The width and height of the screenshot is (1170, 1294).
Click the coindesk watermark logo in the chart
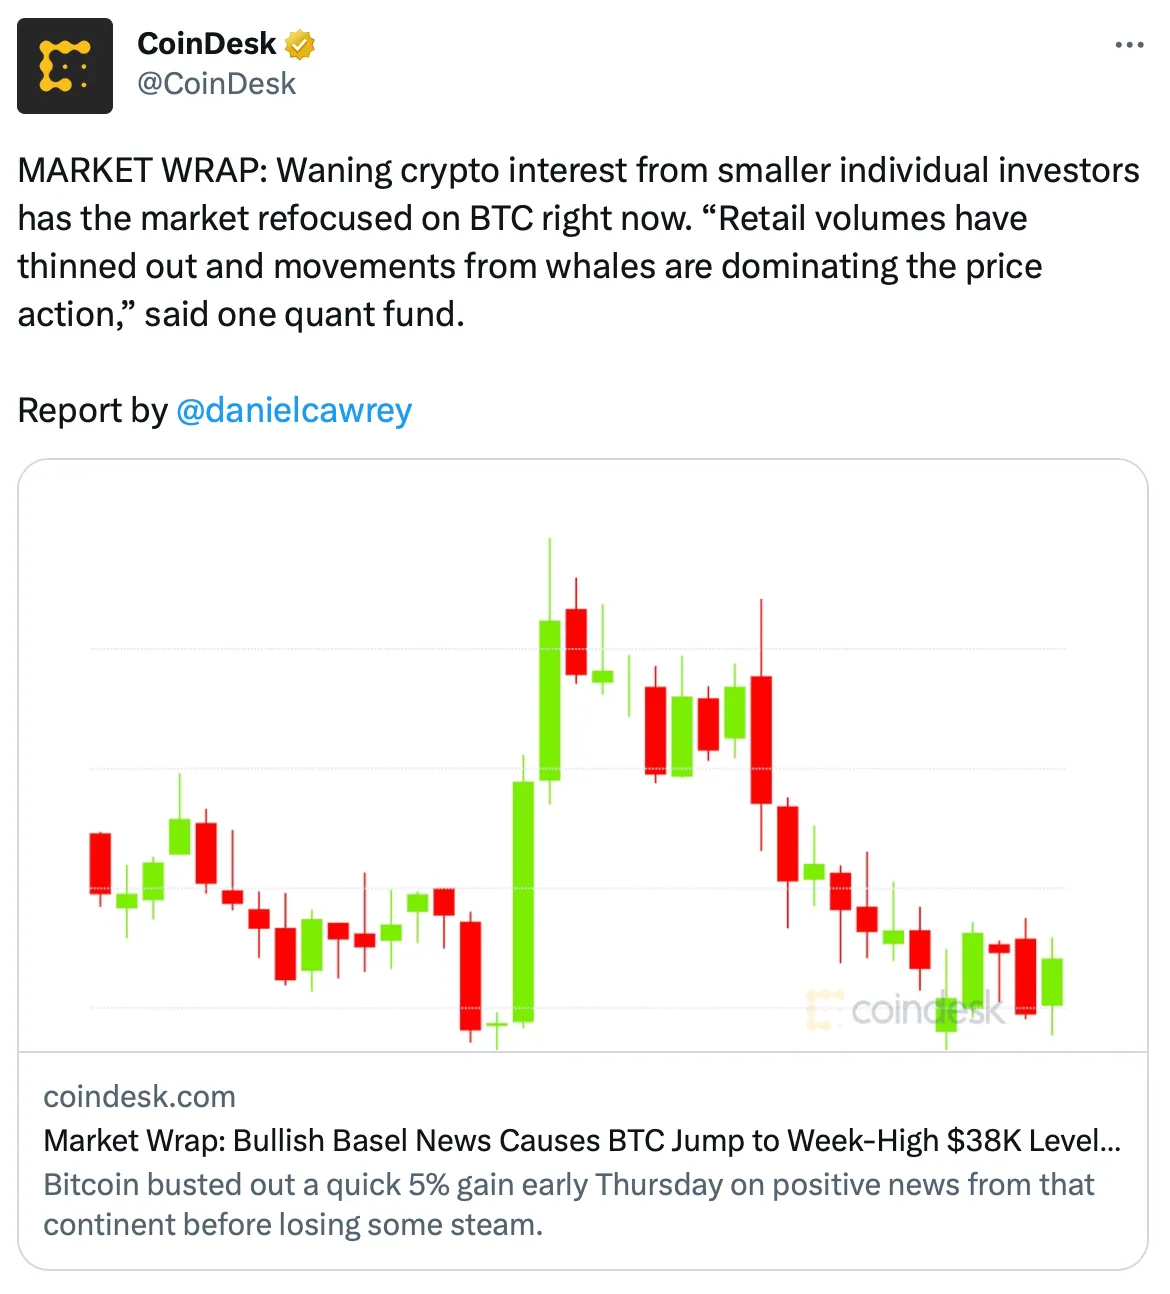tap(906, 1010)
